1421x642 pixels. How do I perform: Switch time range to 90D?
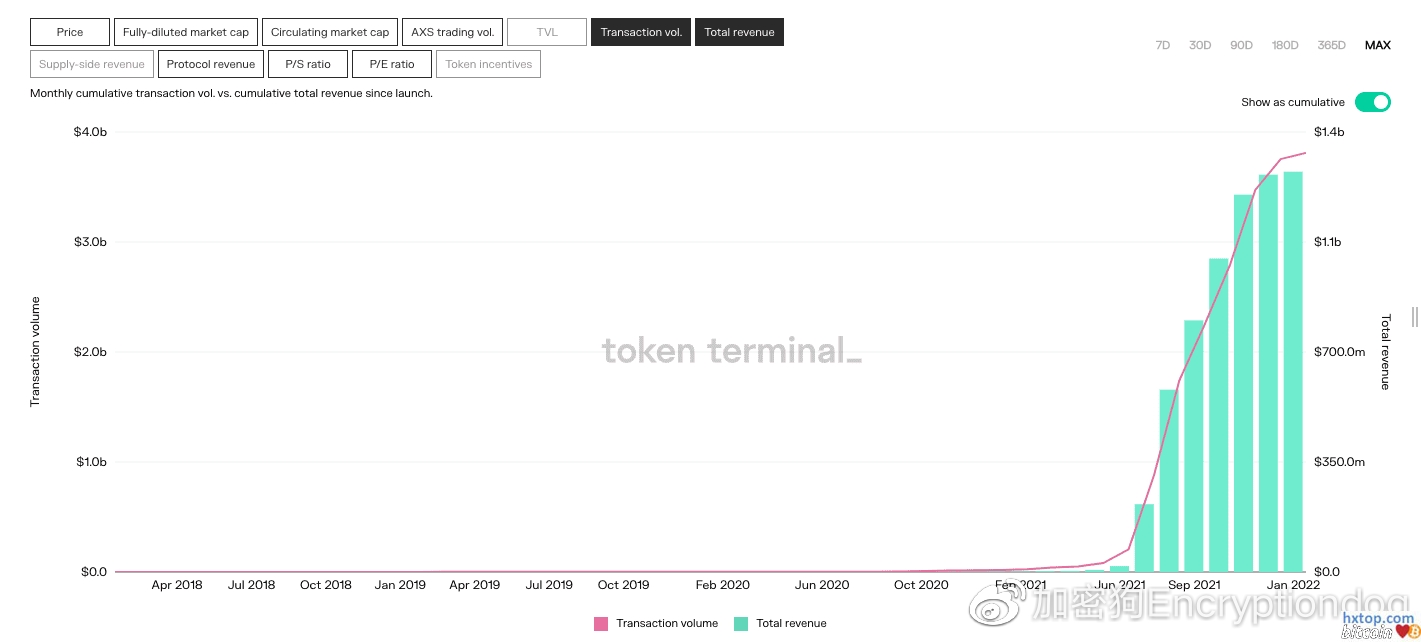1241,45
